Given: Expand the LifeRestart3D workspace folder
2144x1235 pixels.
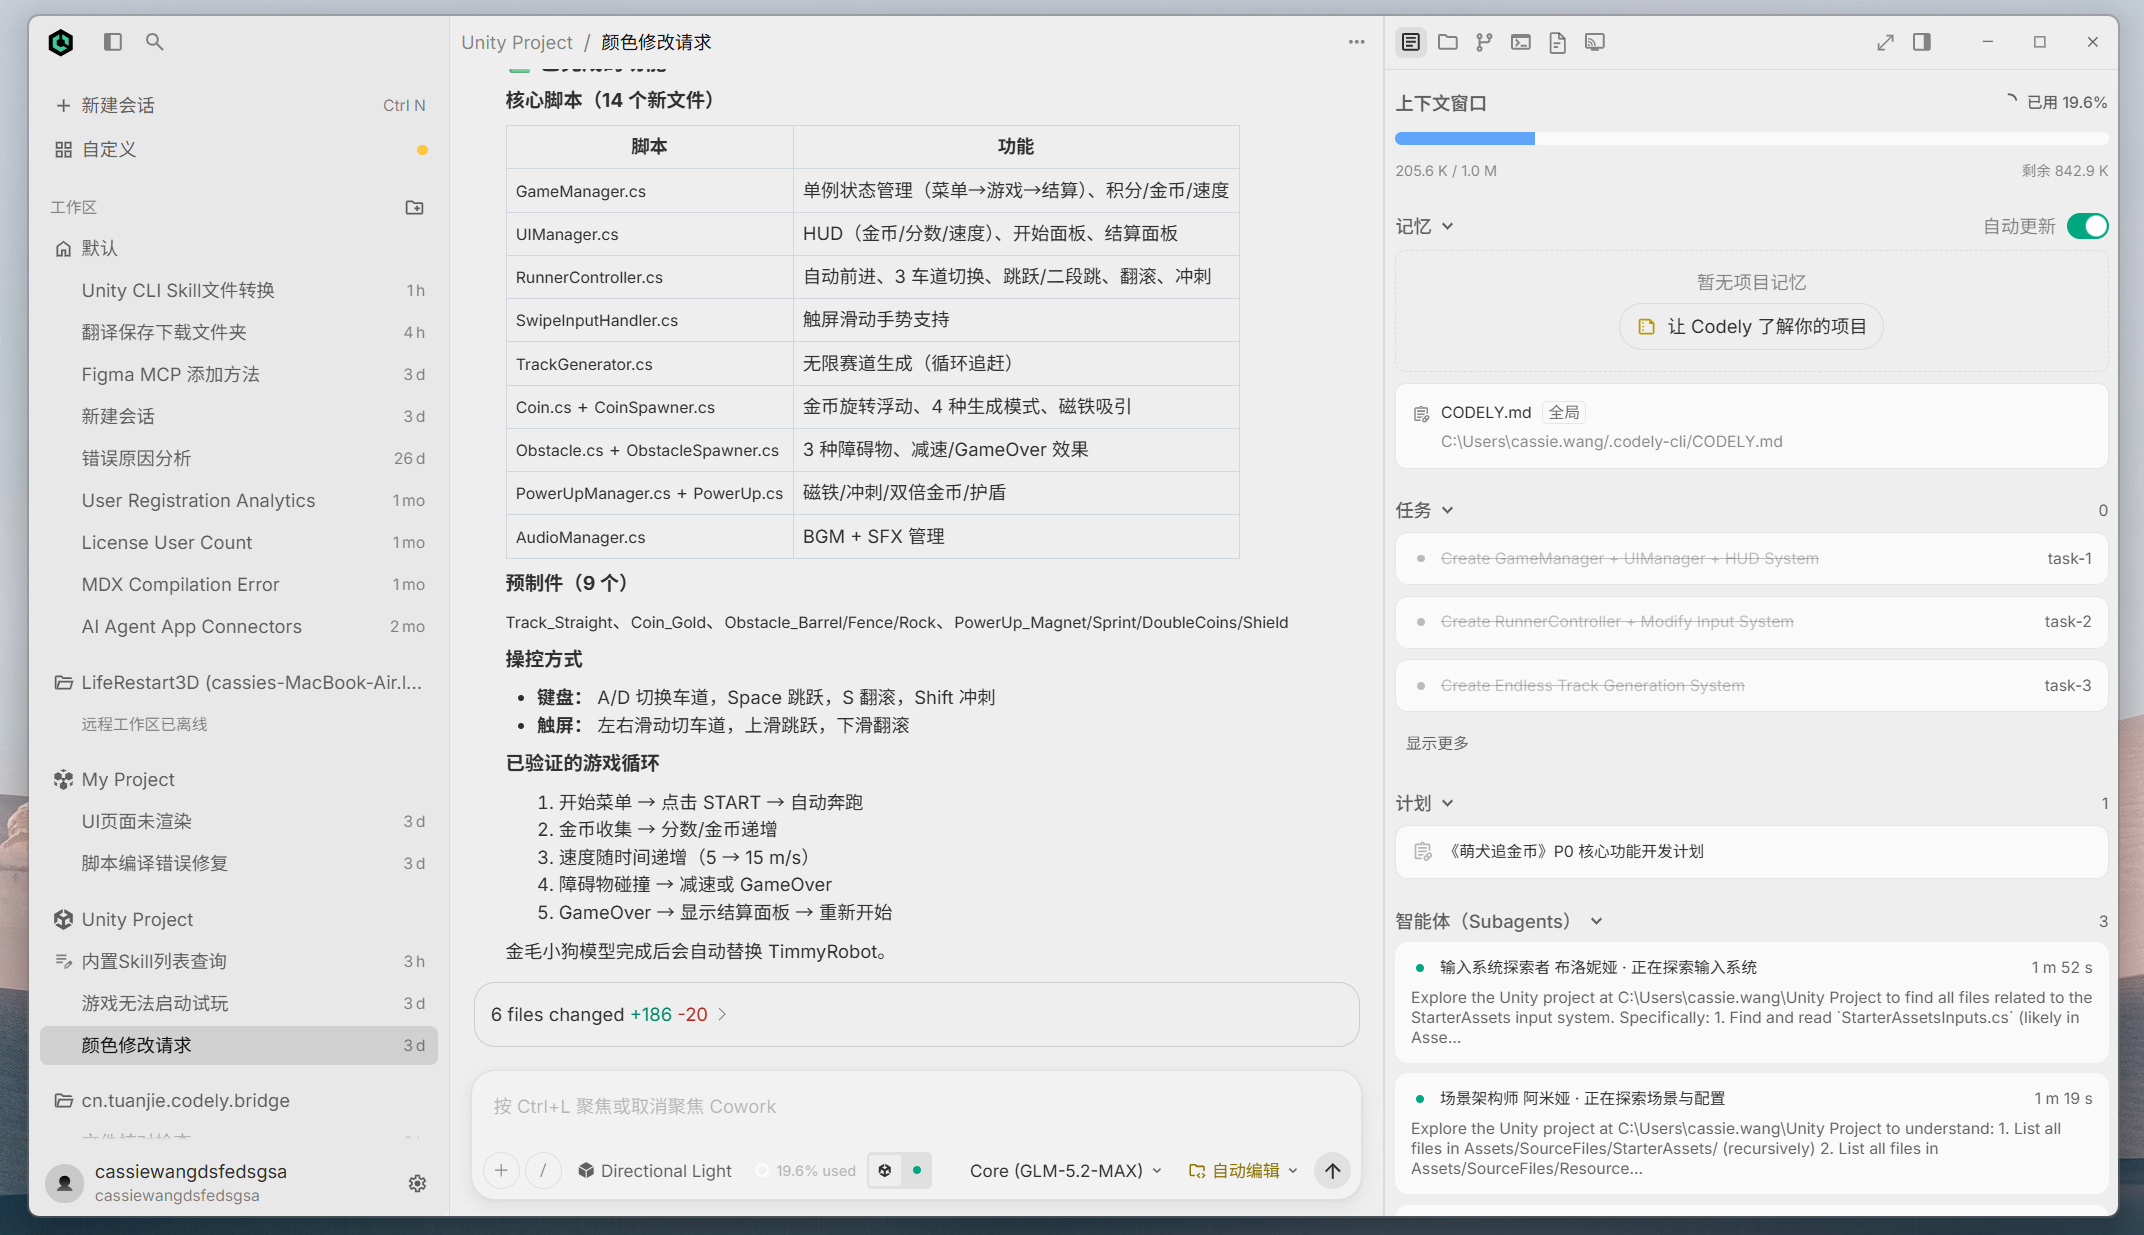Looking at the screenshot, I should click(238, 682).
